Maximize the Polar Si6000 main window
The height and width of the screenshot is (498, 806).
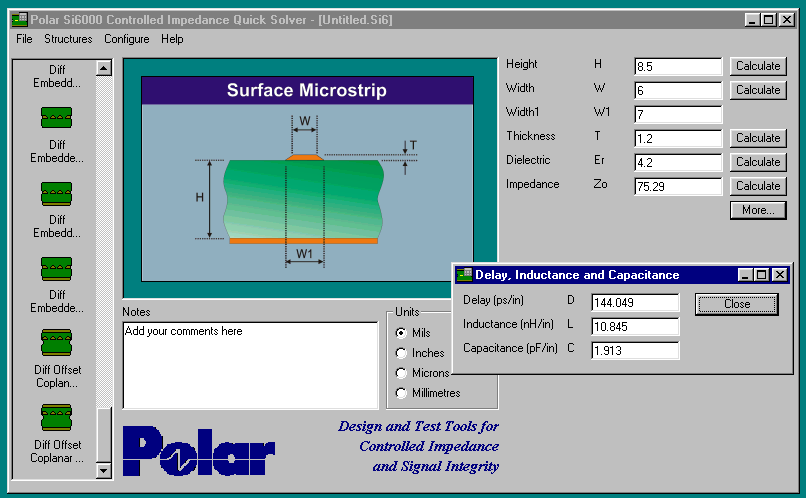pos(768,20)
